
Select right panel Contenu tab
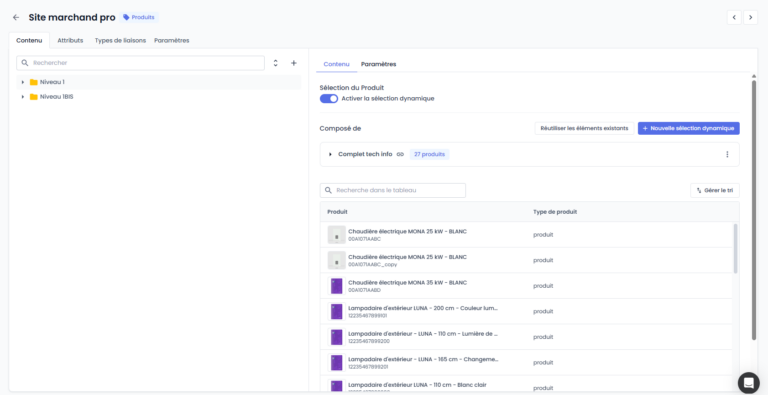tap(336, 64)
